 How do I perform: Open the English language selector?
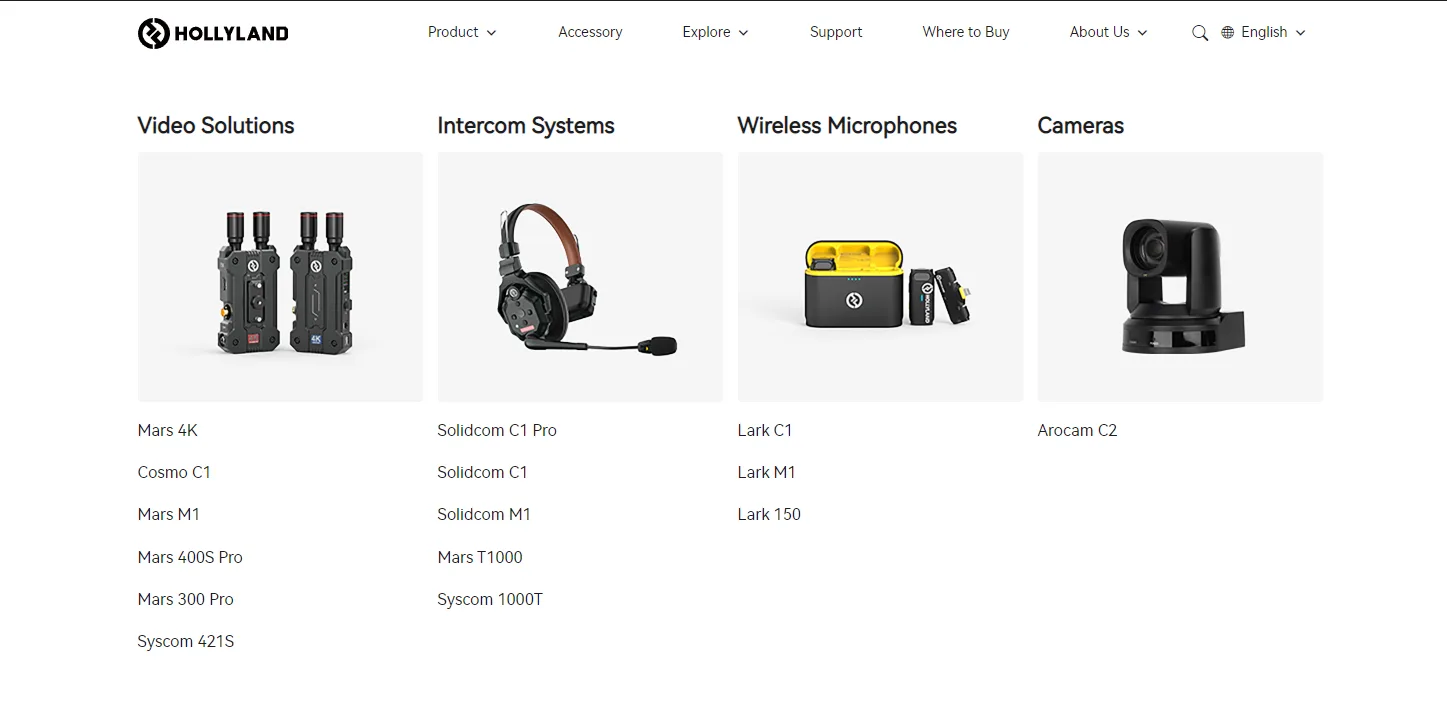(x=1273, y=32)
